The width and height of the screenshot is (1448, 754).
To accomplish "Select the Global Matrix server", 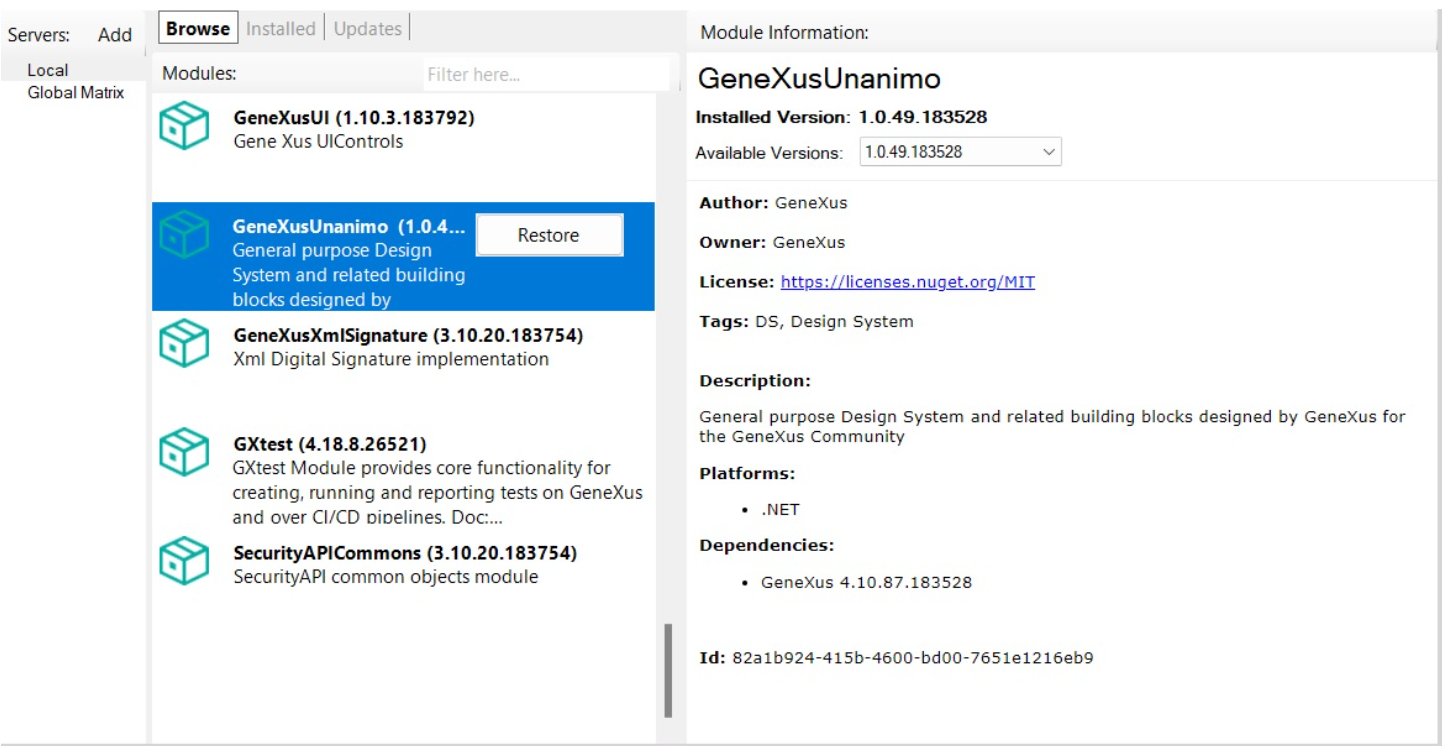I will (x=76, y=93).
